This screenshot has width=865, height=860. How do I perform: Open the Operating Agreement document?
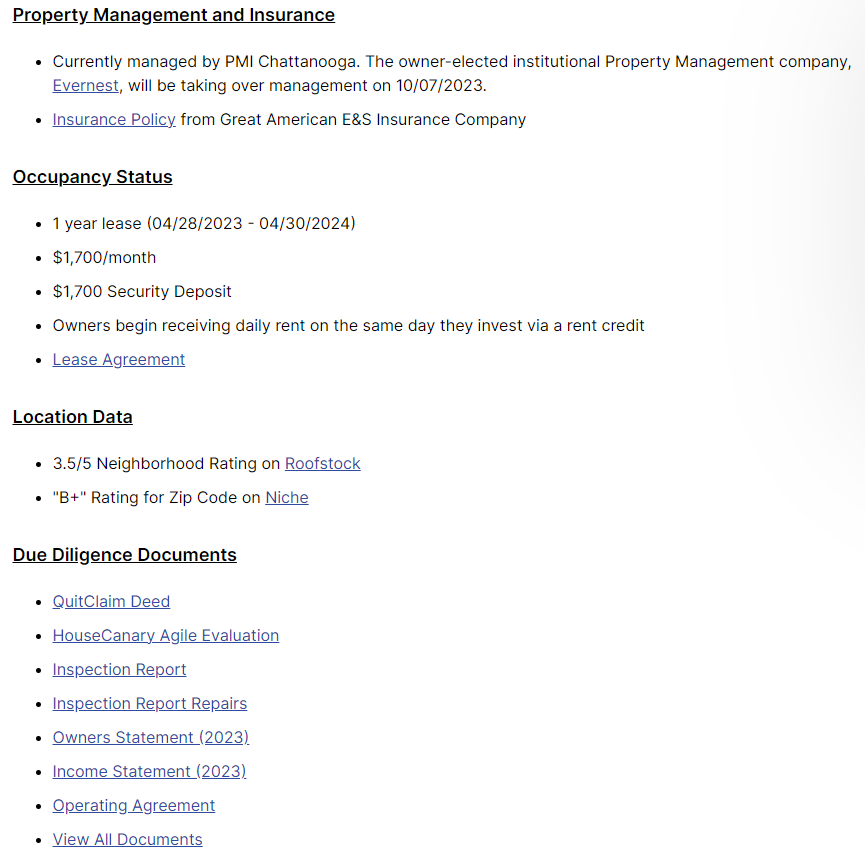(134, 806)
